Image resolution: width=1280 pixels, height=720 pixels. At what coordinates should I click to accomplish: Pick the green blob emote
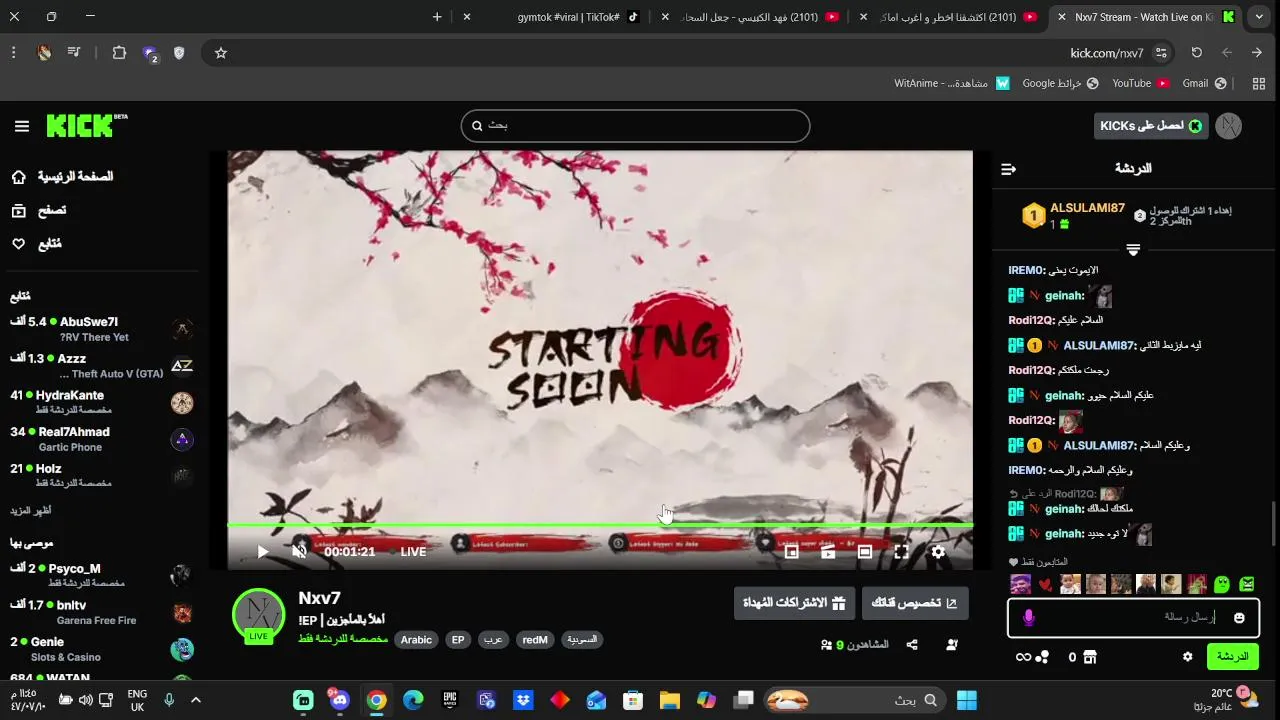coord(1221,584)
